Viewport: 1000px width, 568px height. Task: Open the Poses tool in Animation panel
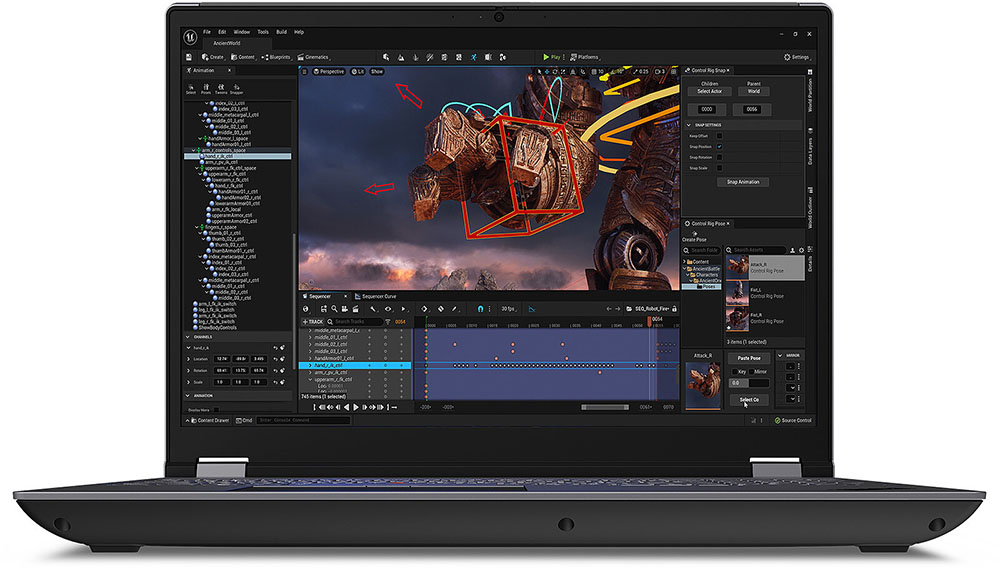[205, 89]
